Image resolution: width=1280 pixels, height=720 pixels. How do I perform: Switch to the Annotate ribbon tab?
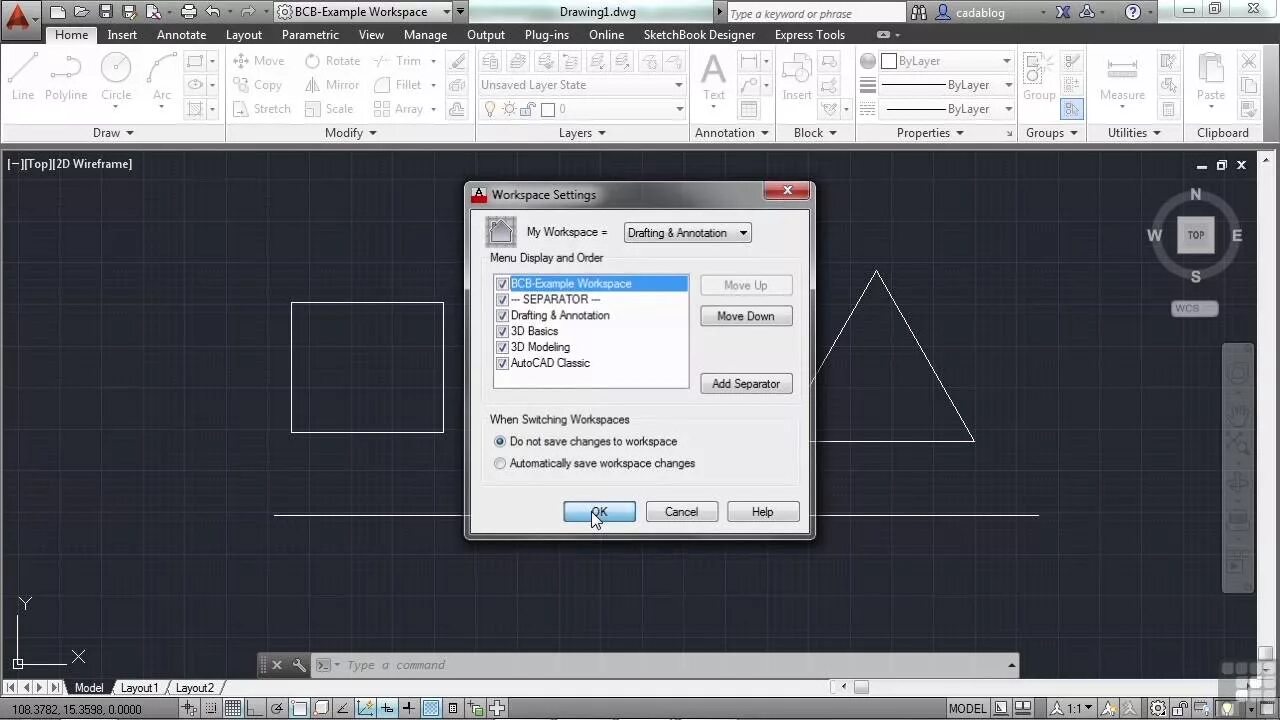click(x=181, y=35)
